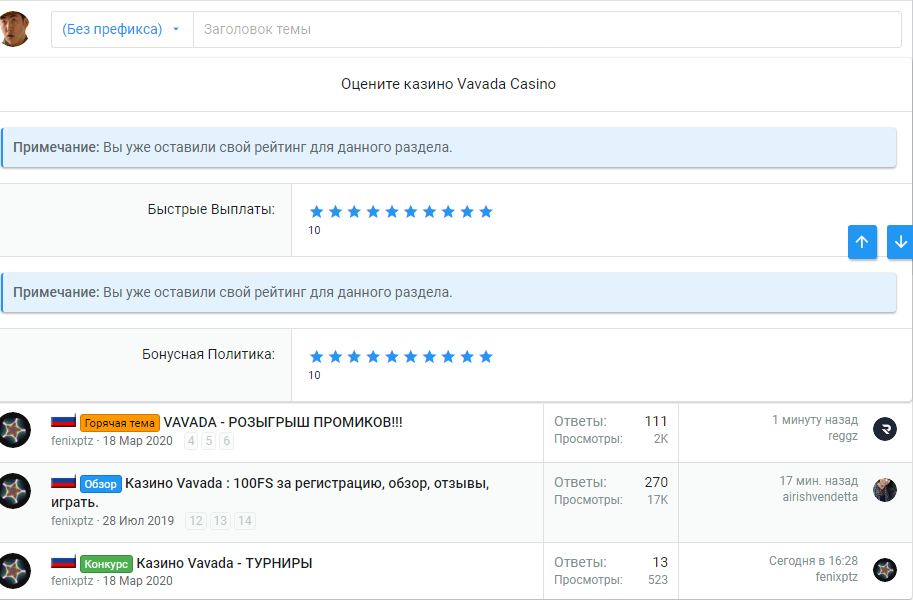This screenshot has width=913, height=600.
Task: Go to page 4 of РОЗЫГРЫШ ПРОМИКОВ thread
Action: 191,441
